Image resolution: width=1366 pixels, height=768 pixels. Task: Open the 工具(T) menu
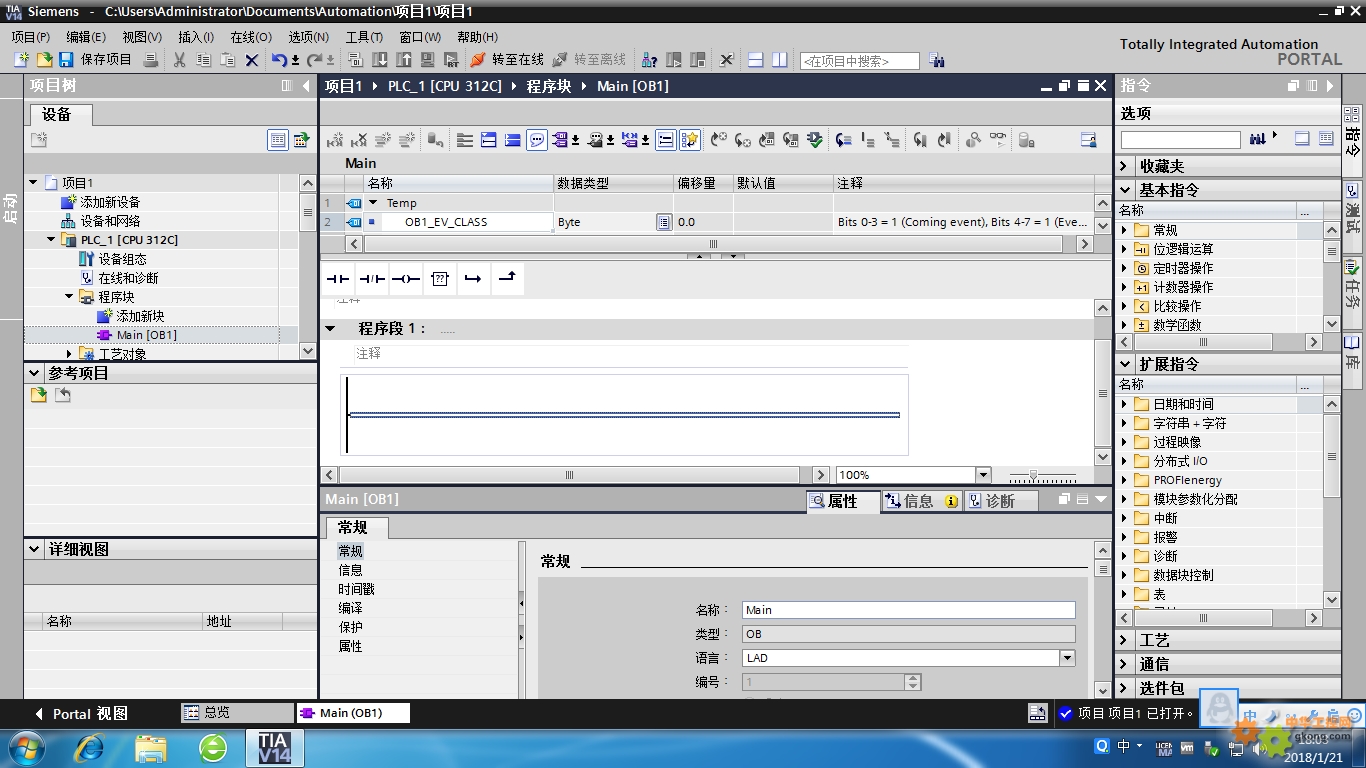point(365,37)
